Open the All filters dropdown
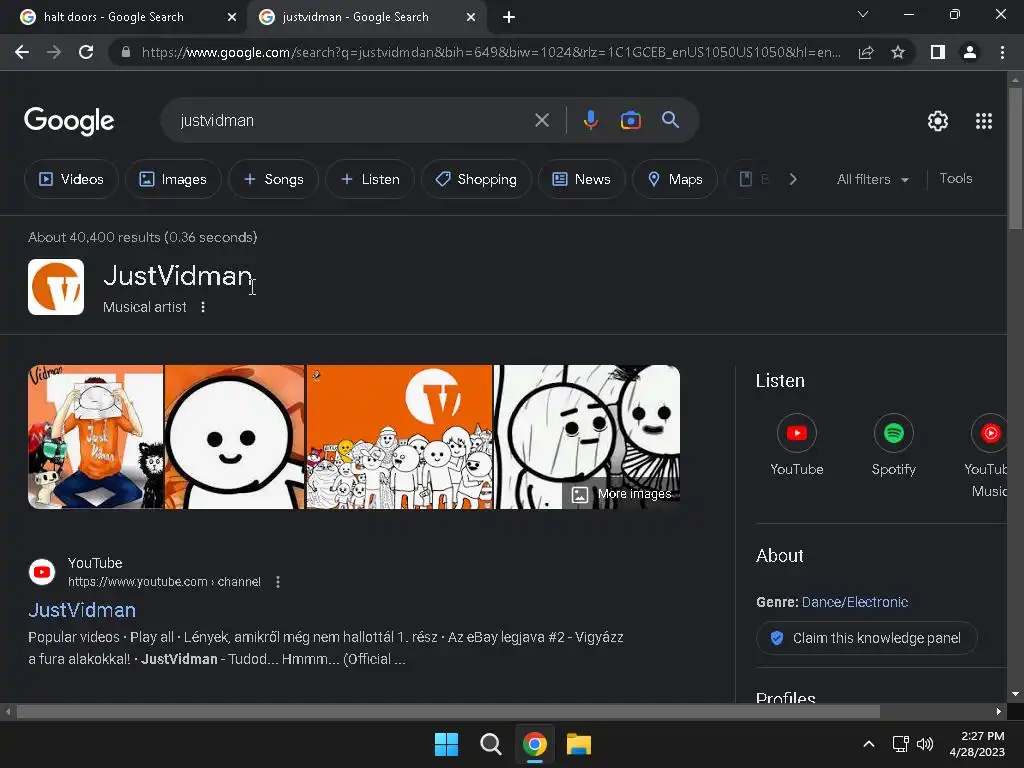This screenshot has height=768, width=1024. pos(872,179)
